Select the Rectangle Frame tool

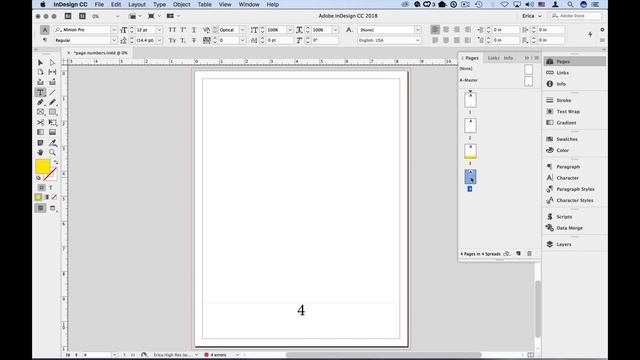[40, 112]
